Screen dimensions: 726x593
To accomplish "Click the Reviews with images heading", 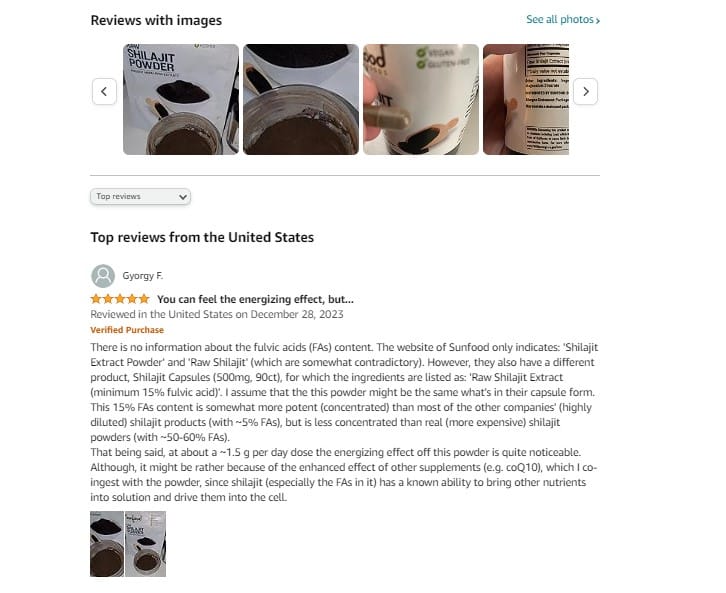I will click(x=156, y=20).
